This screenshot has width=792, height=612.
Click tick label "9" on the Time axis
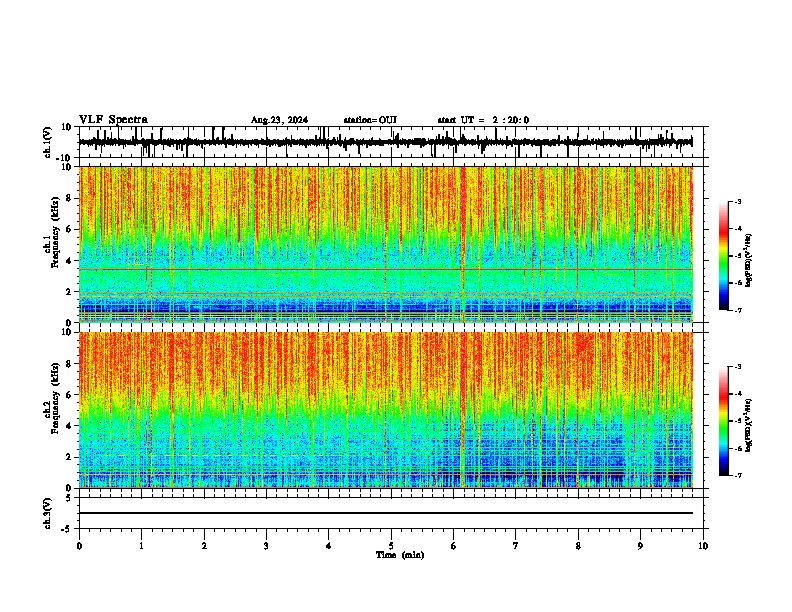pyautogui.click(x=640, y=546)
